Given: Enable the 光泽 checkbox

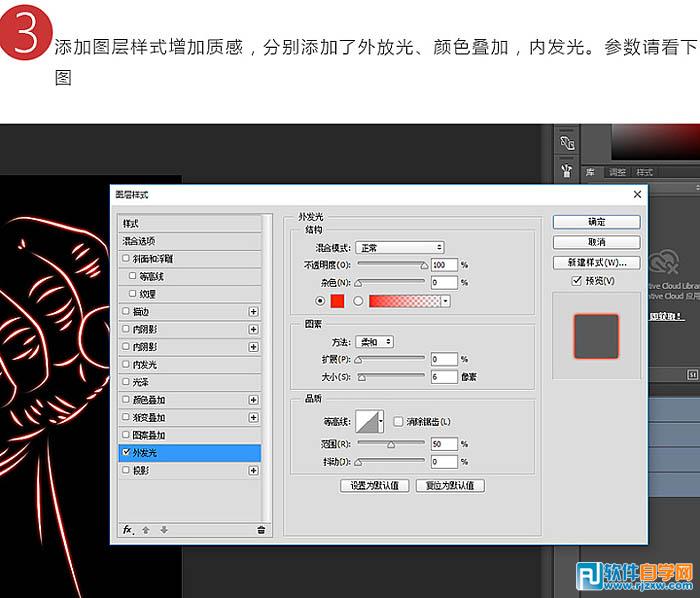Looking at the screenshot, I should pos(125,382).
